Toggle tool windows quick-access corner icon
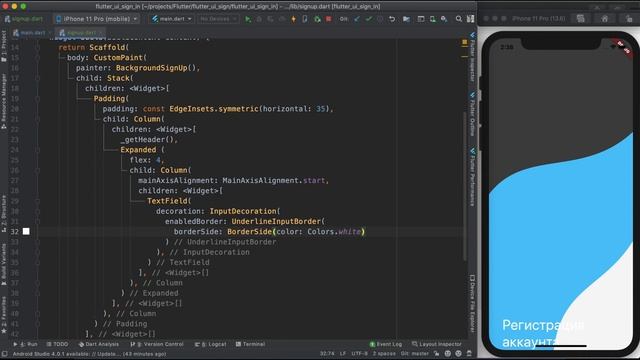Viewport: 640px width, 360px height. 4,354
